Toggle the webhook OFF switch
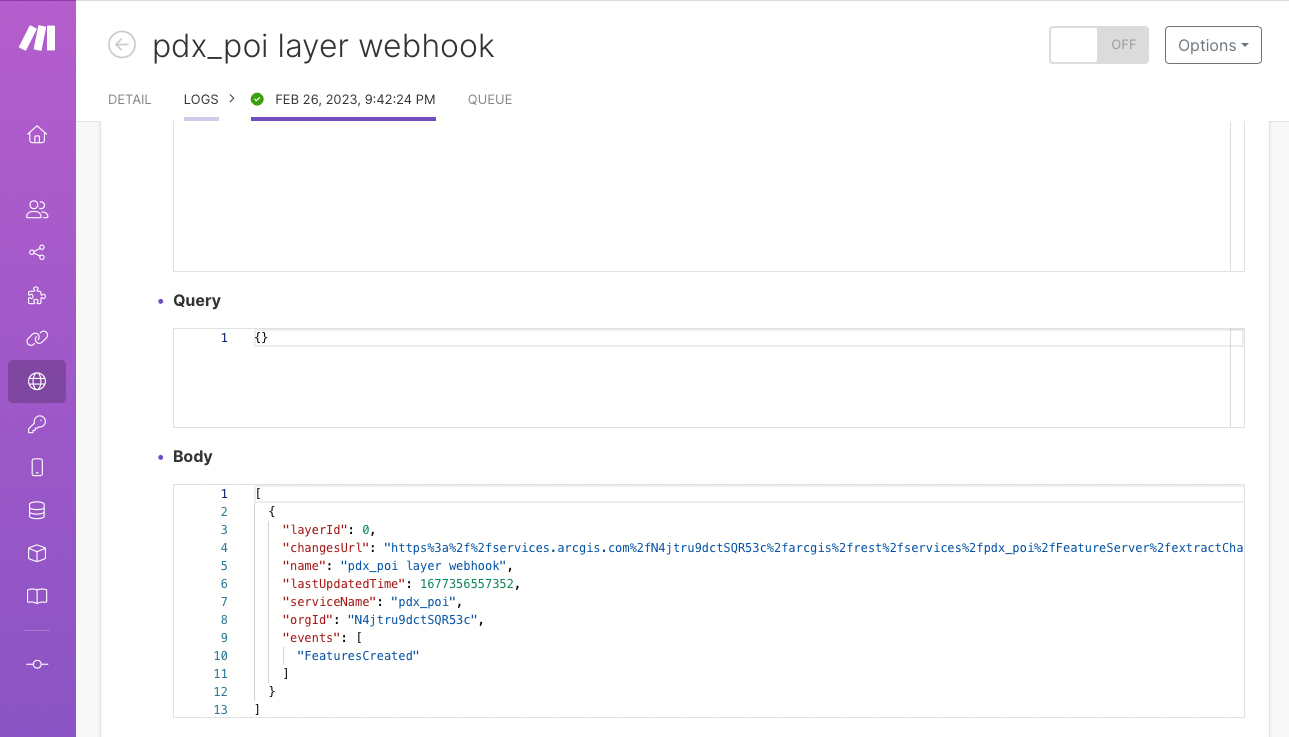Screen dimensions: 1289x737 (1098, 45)
